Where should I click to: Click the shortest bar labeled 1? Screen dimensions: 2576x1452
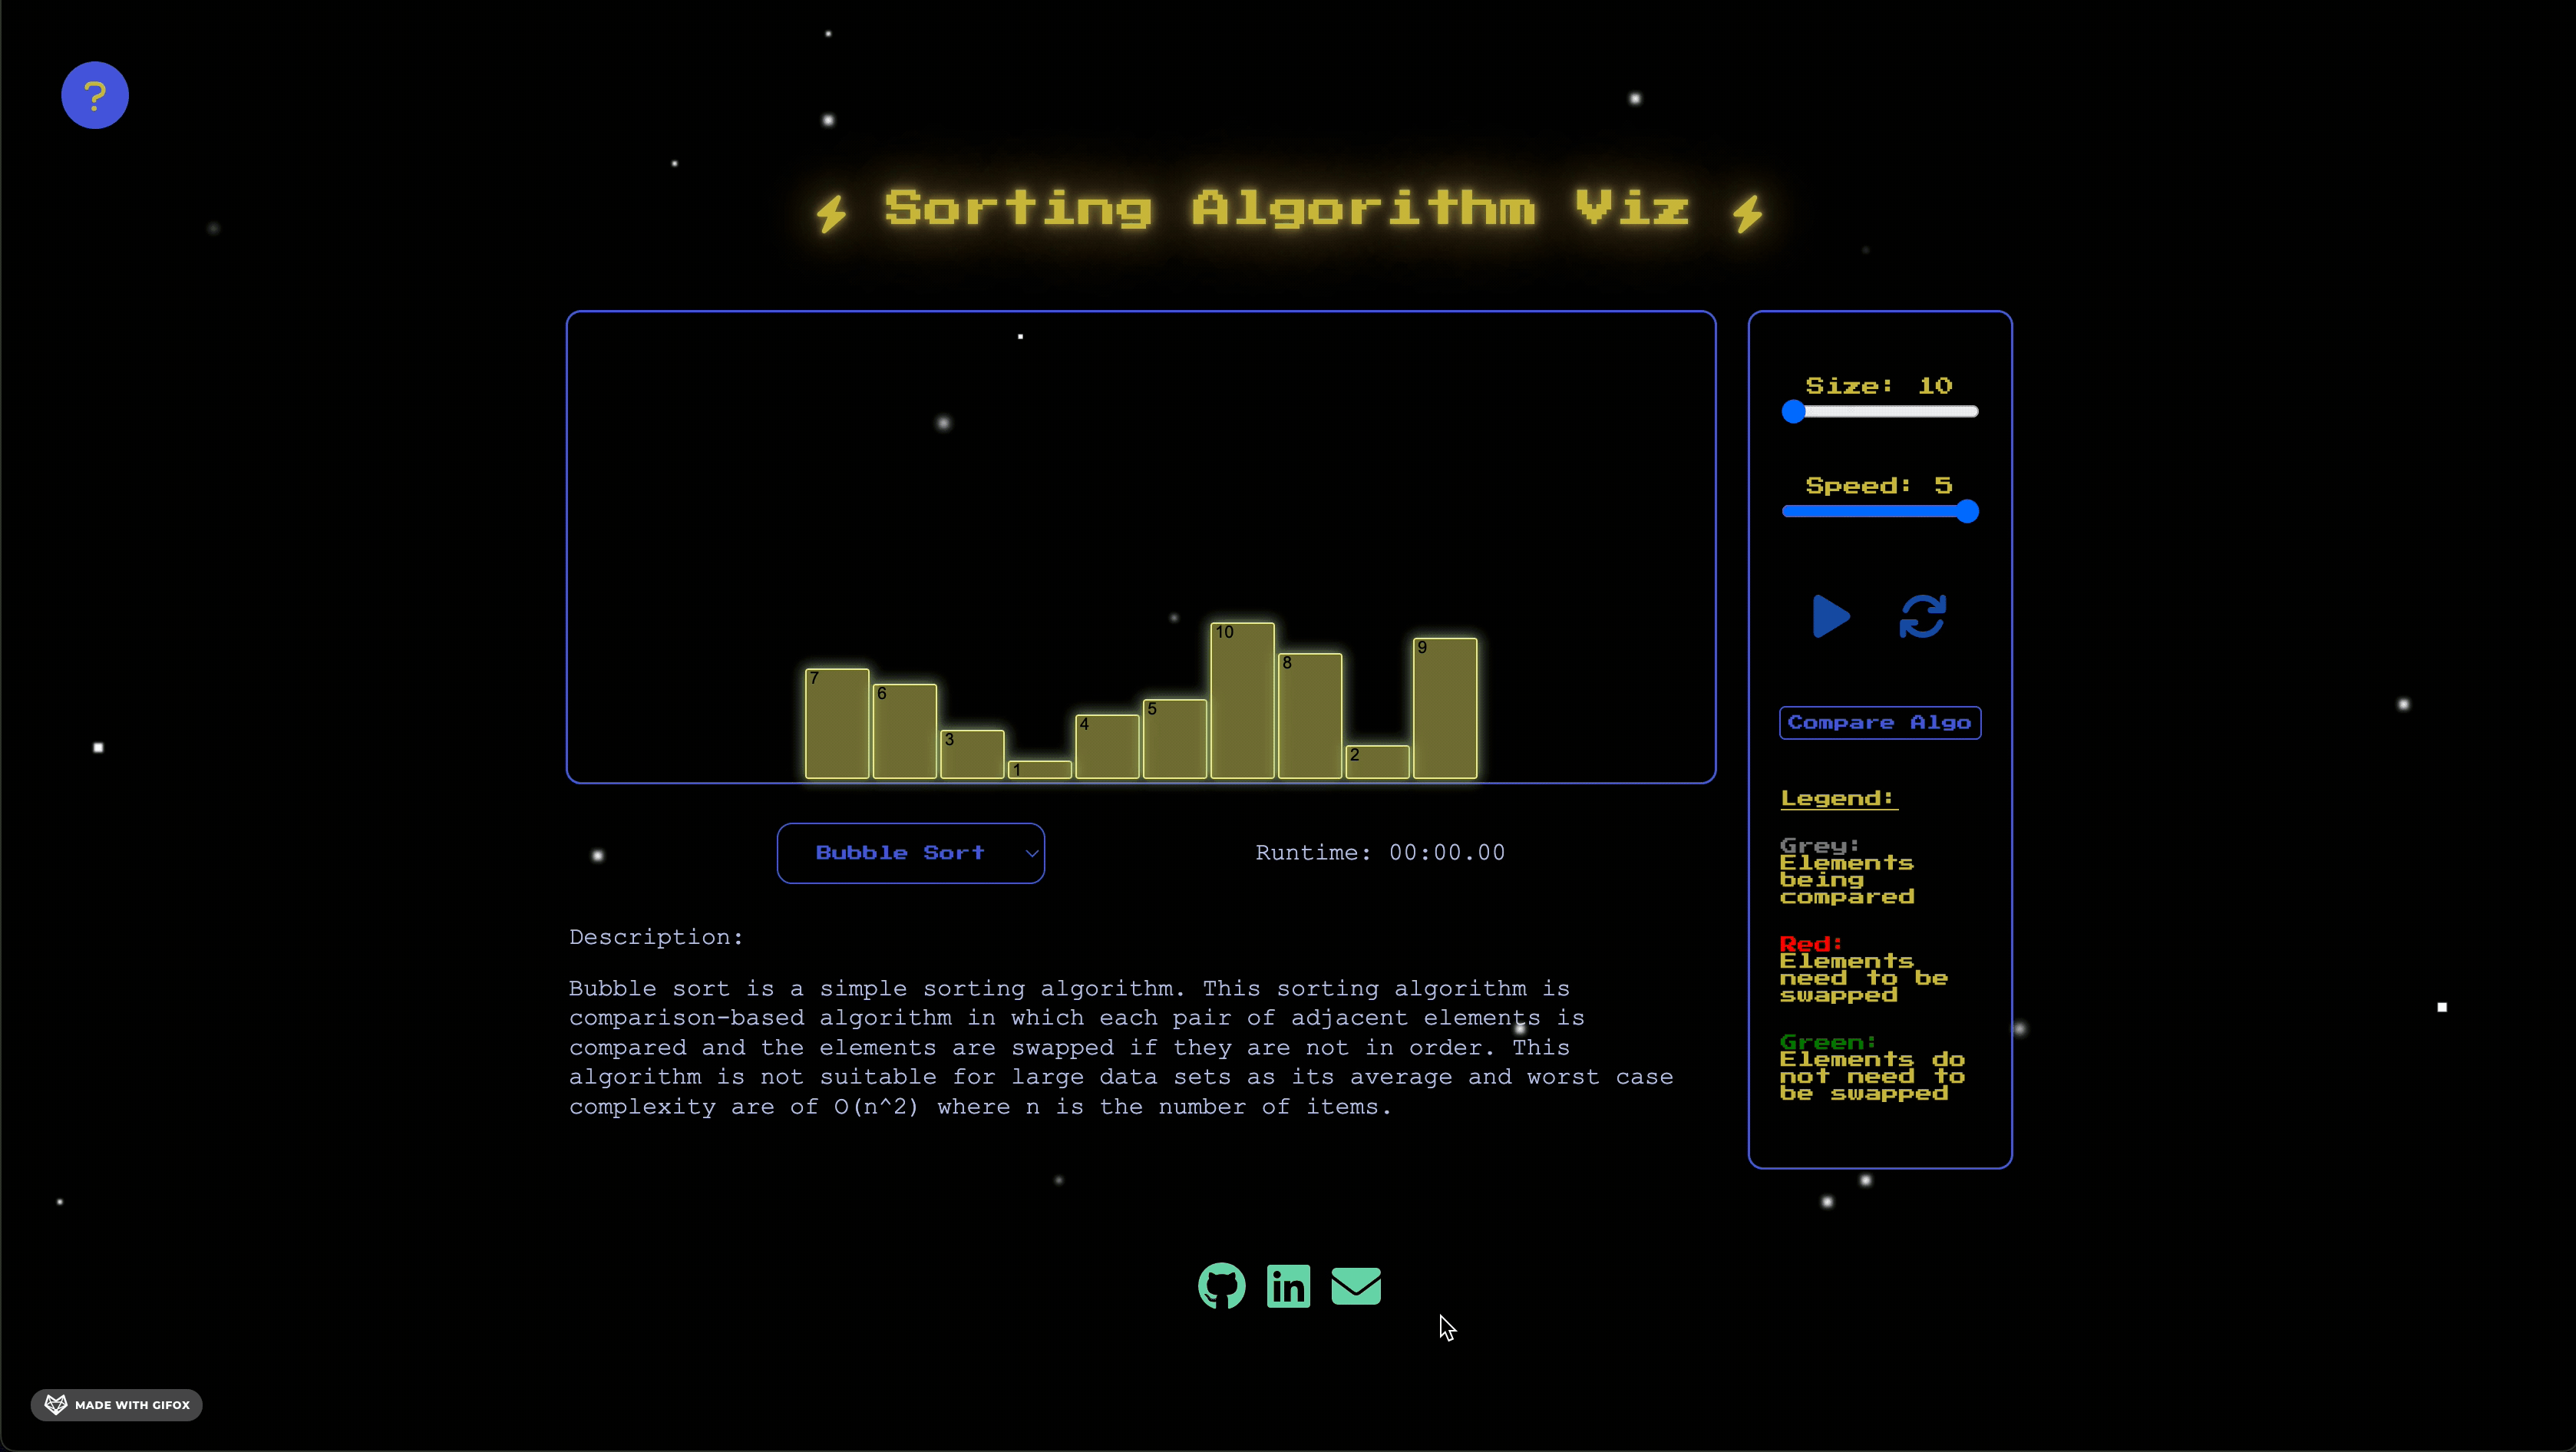1040,770
